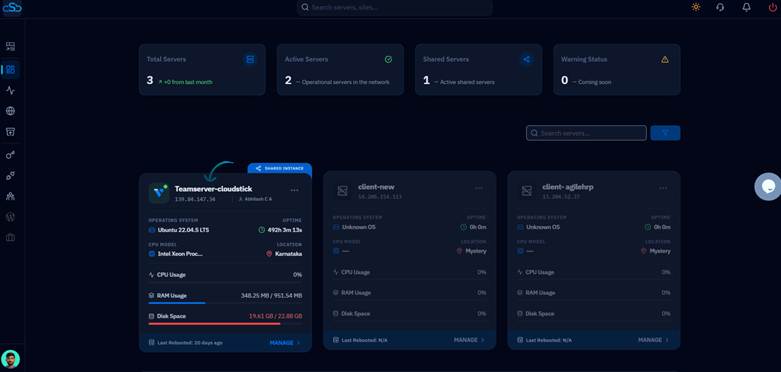Open the key icon in sidebar
The height and width of the screenshot is (372, 781).
[10, 155]
